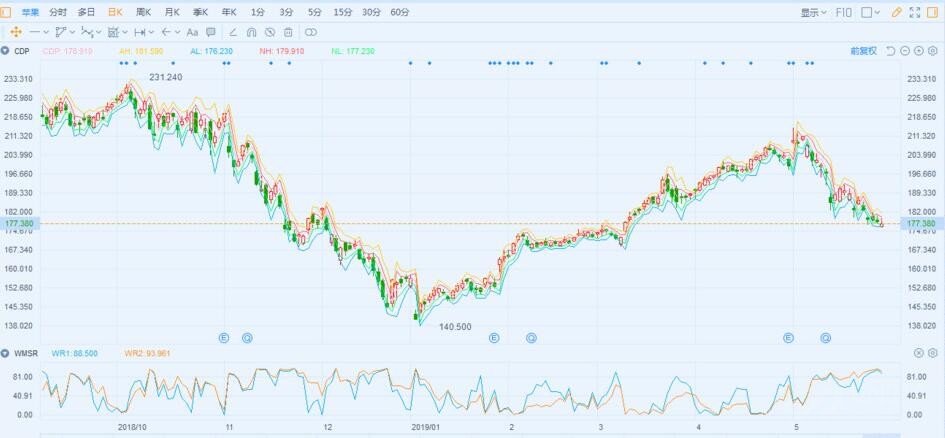Switch to 30分 thirty-minute chart
Viewport: 945px width, 438px height.
tap(371, 12)
